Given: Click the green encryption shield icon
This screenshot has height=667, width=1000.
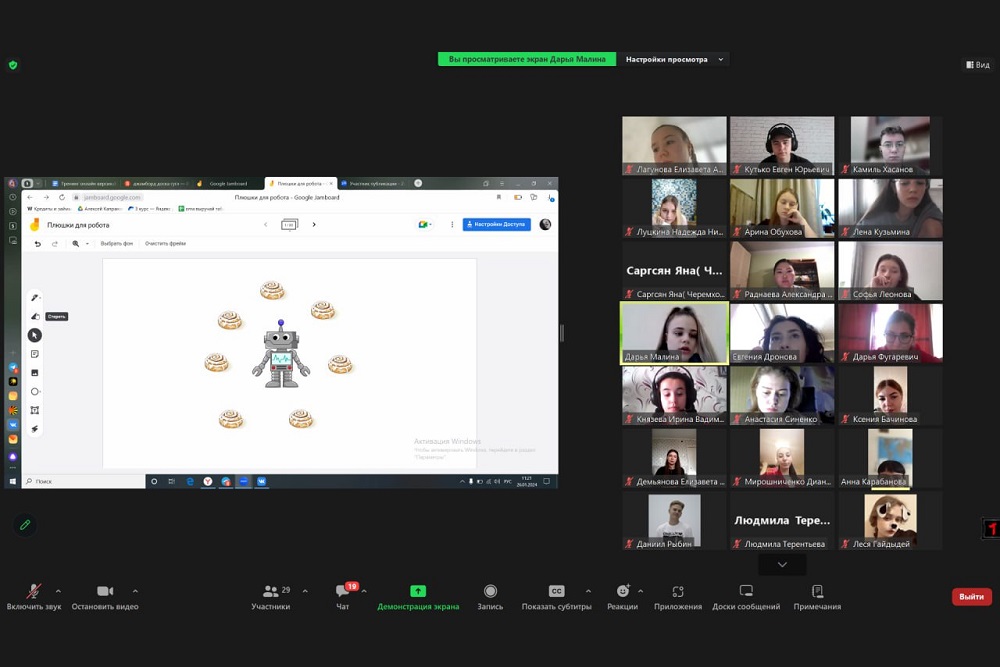Looking at the screenshot, I should (x=13, y=65).
